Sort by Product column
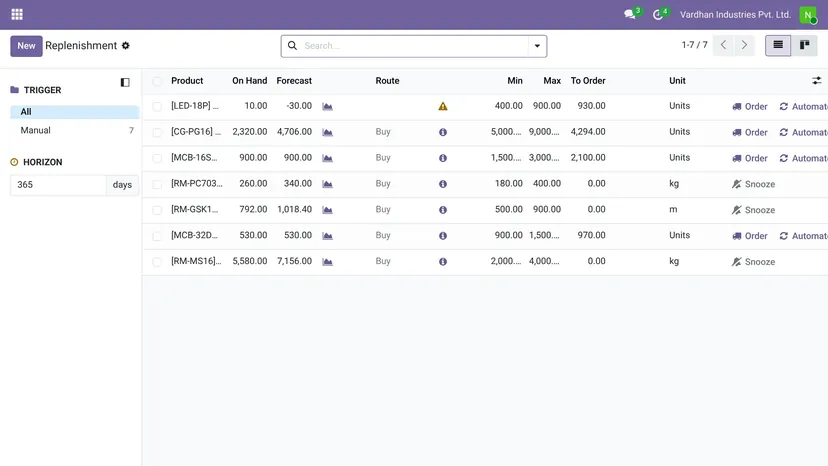The height and width of the screenshot is (466, 828). pos(187,81)
